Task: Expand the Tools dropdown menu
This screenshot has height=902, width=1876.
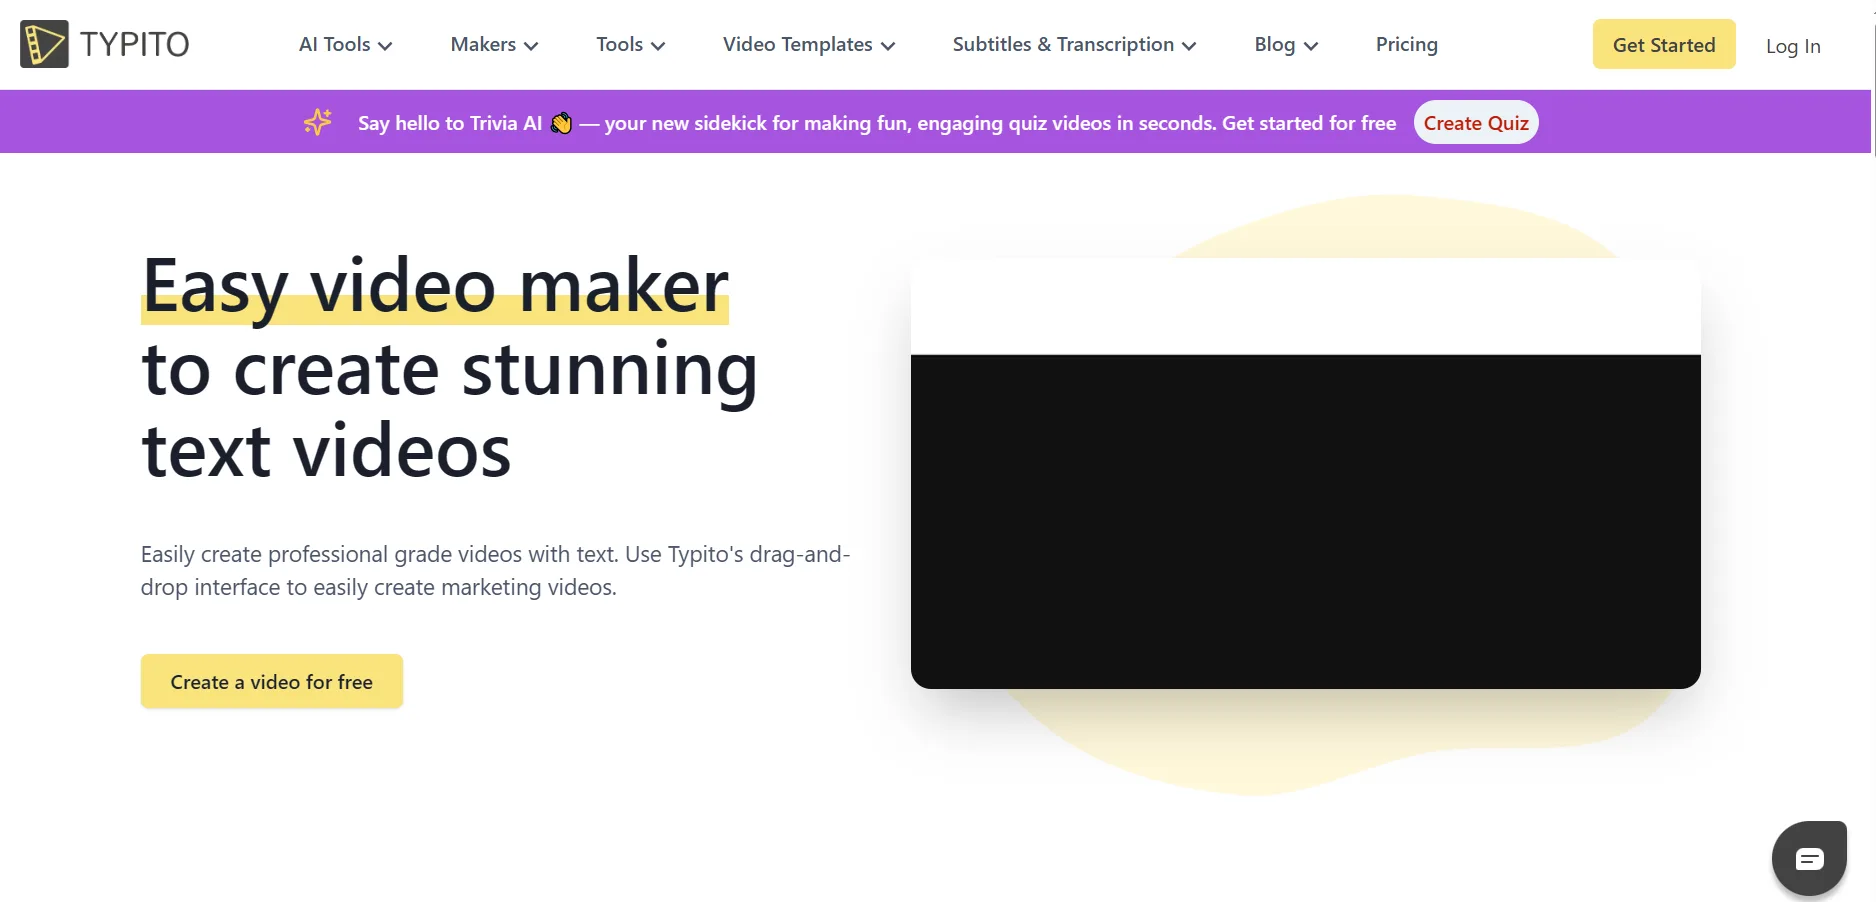Action: point(630,44)
